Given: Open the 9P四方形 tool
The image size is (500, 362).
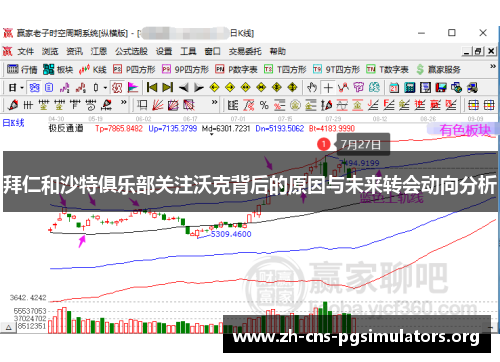Looking at the screenshot, I should click(185, 69).
